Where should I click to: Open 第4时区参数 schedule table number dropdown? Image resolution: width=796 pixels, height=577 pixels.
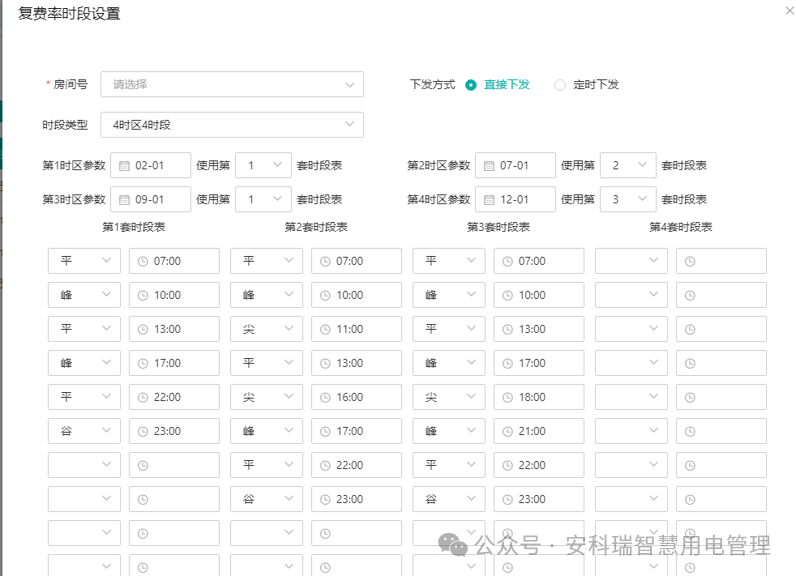628,199
